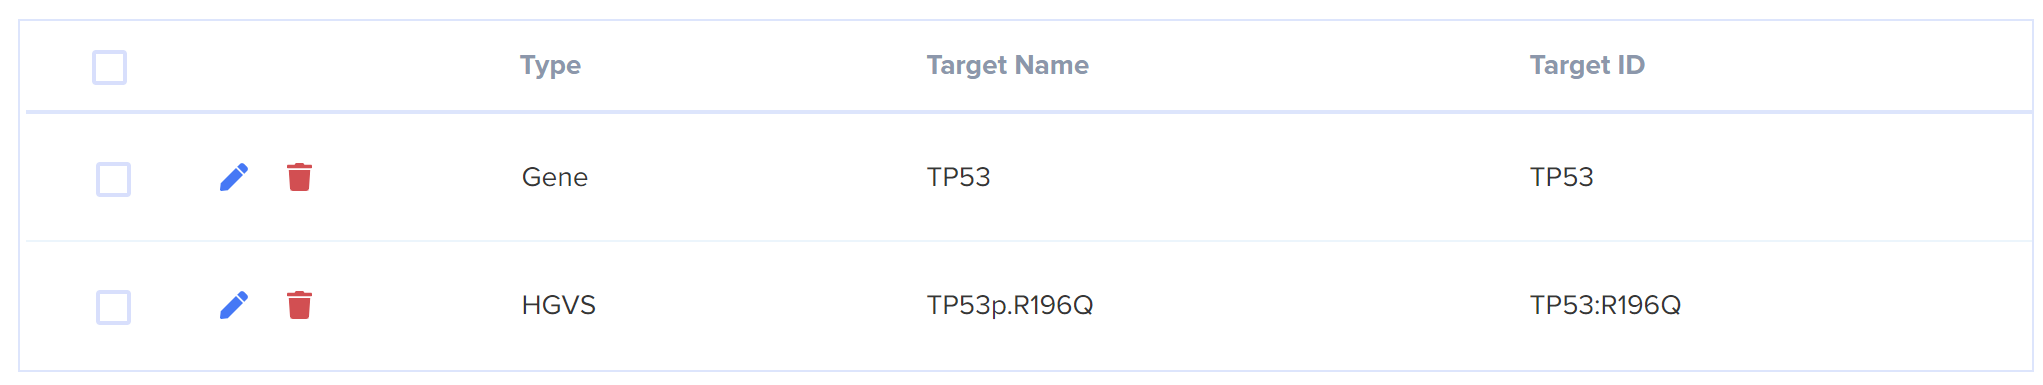Click the Target ID column header

[x=1587, y=65]
